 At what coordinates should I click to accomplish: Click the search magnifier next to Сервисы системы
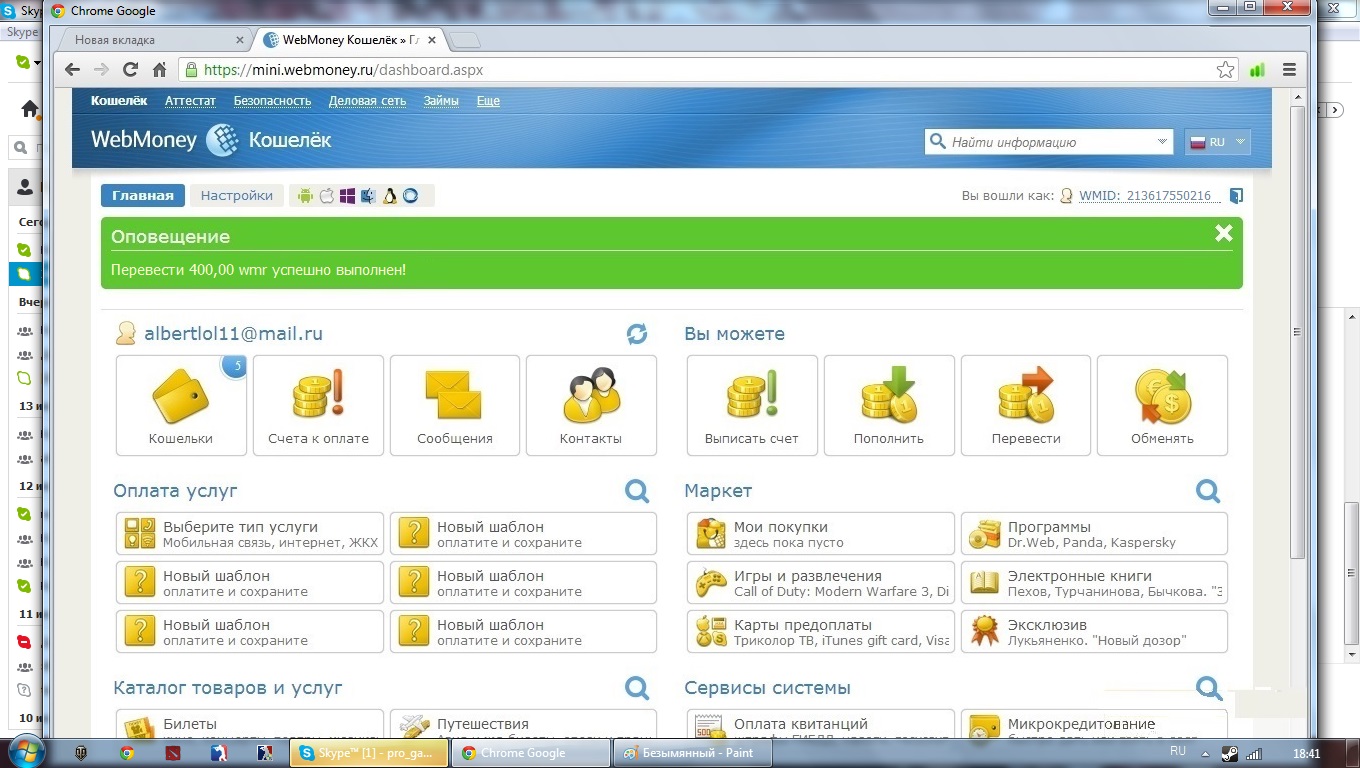[x=1208, y=688]
